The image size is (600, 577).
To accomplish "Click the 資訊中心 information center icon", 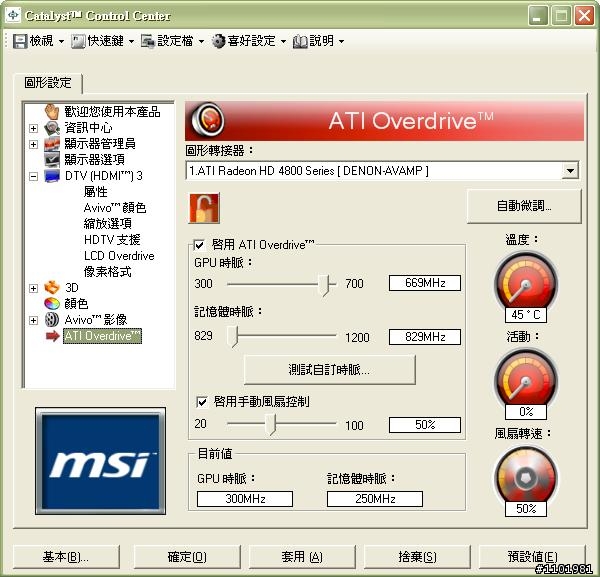I will [x=52, y=128].
